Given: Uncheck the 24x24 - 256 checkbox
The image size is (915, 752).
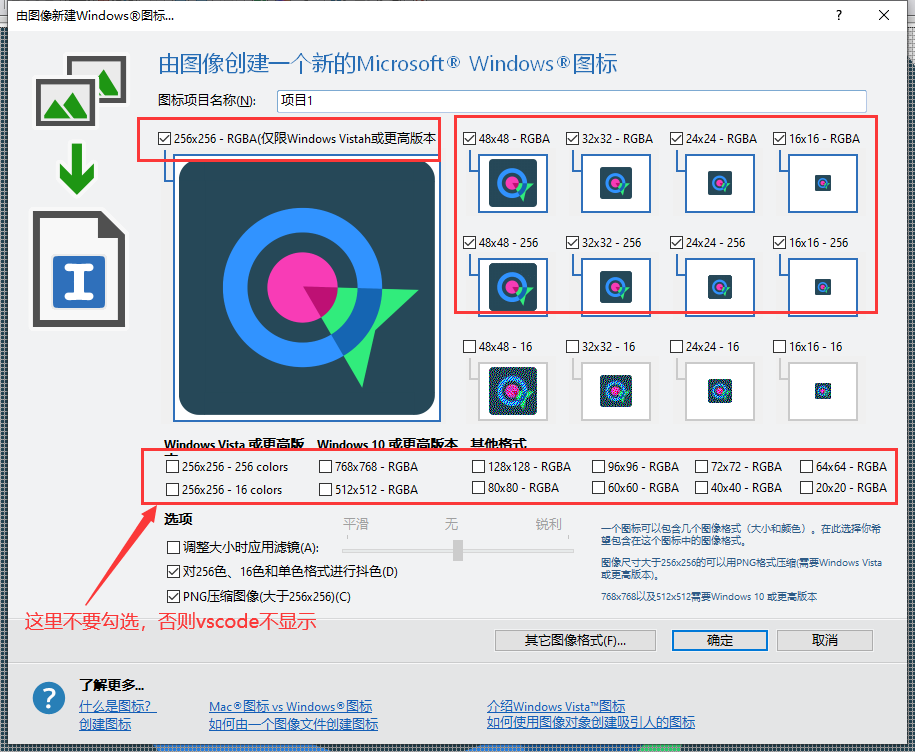Looking at the screenshot, I should coord(676,243).
